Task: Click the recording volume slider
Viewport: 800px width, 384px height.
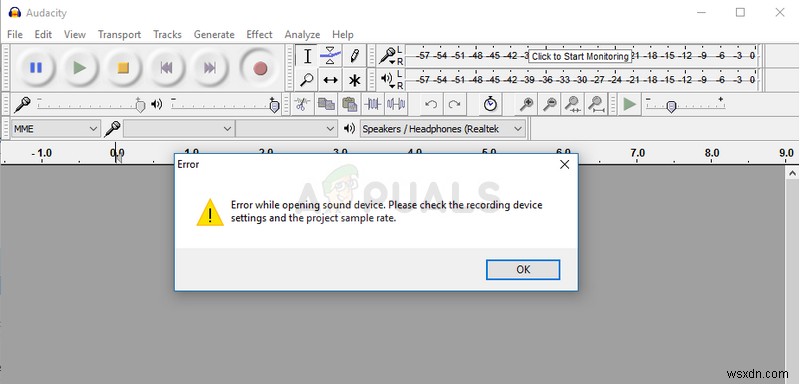Action: pyautogui.click(x=91, y=105)
